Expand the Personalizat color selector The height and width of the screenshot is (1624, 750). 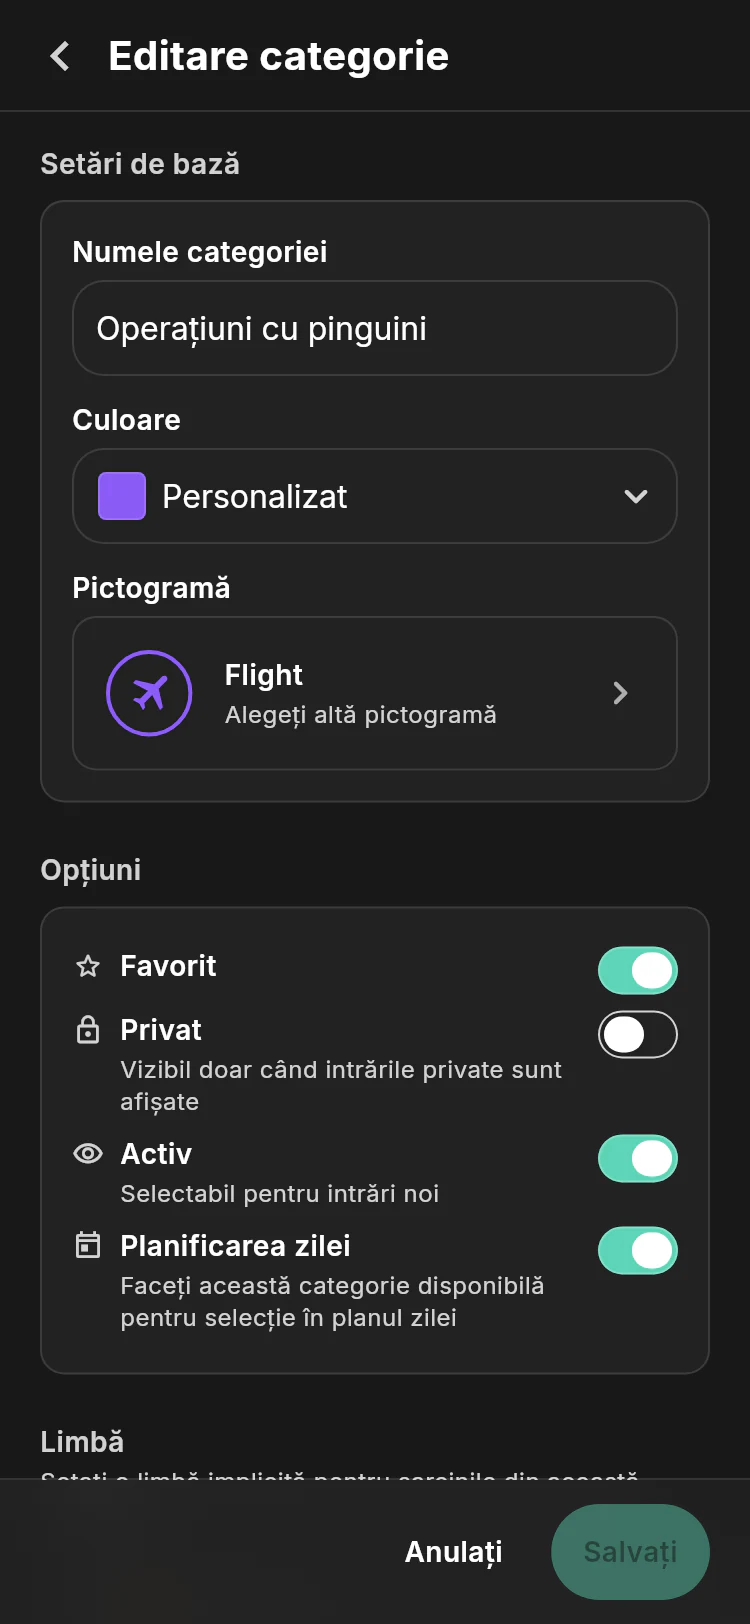[375, 496]
